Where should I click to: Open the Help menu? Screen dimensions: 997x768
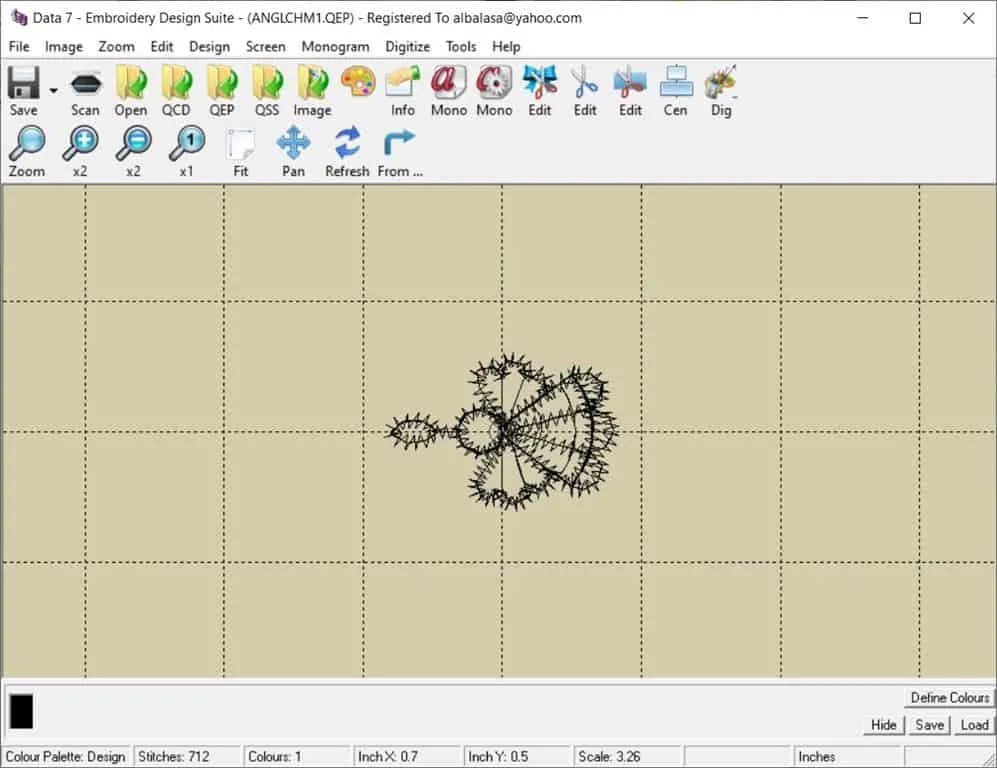[x=506, y=46]
